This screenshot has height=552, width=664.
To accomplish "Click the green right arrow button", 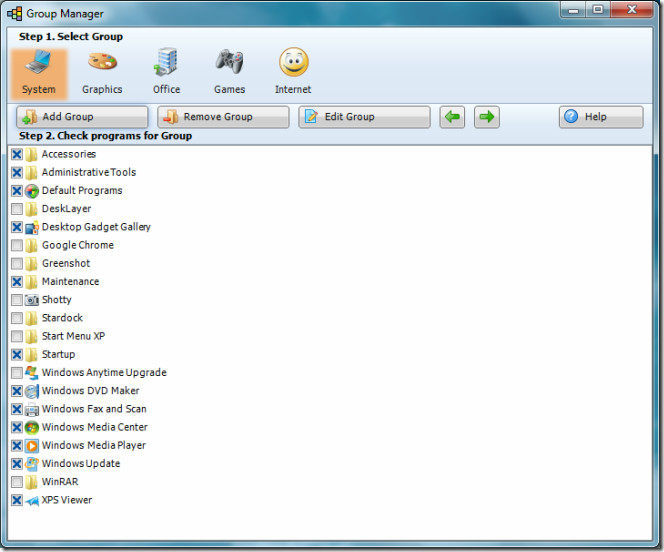I will point(487,117).
